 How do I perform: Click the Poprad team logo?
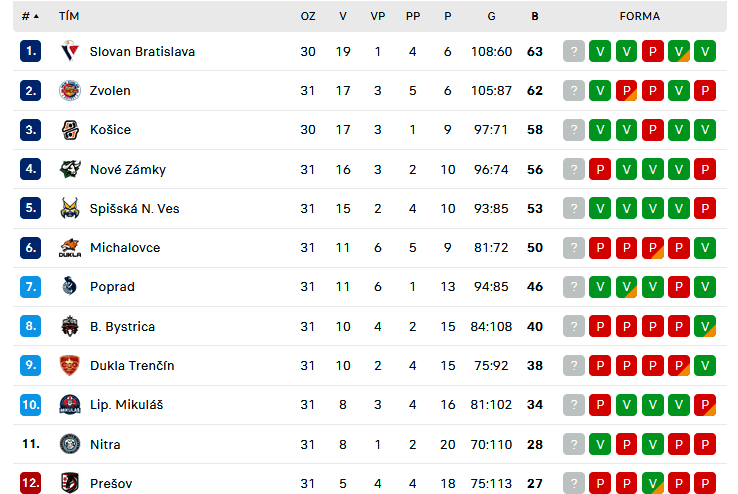[x=70, y=287]
